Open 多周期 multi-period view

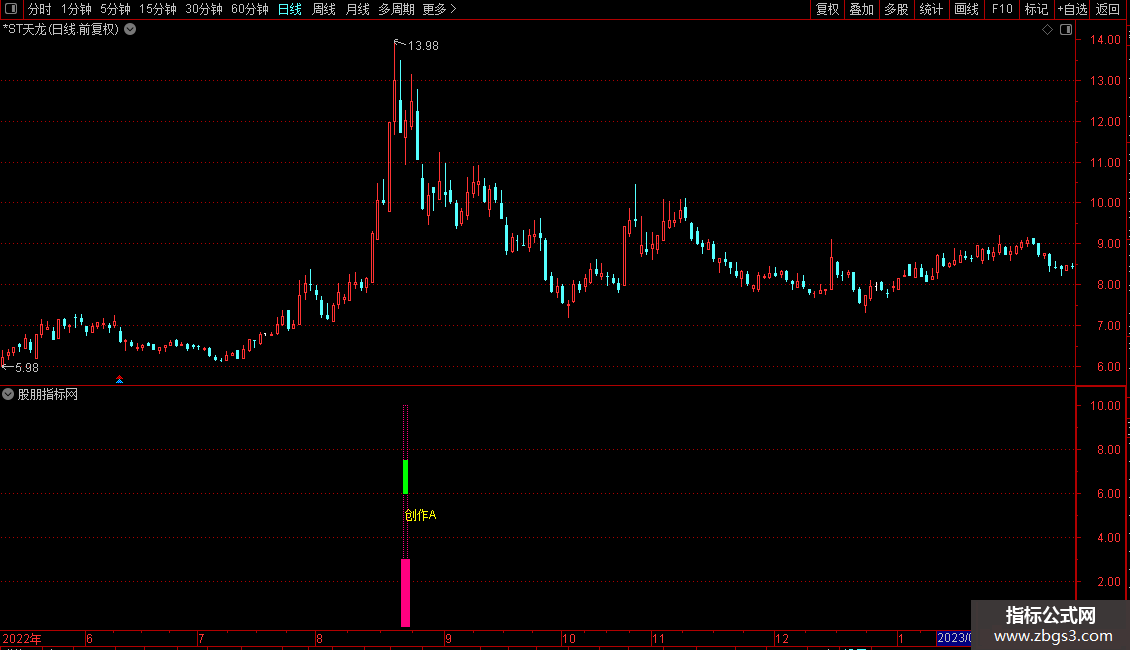coord(396,9)
